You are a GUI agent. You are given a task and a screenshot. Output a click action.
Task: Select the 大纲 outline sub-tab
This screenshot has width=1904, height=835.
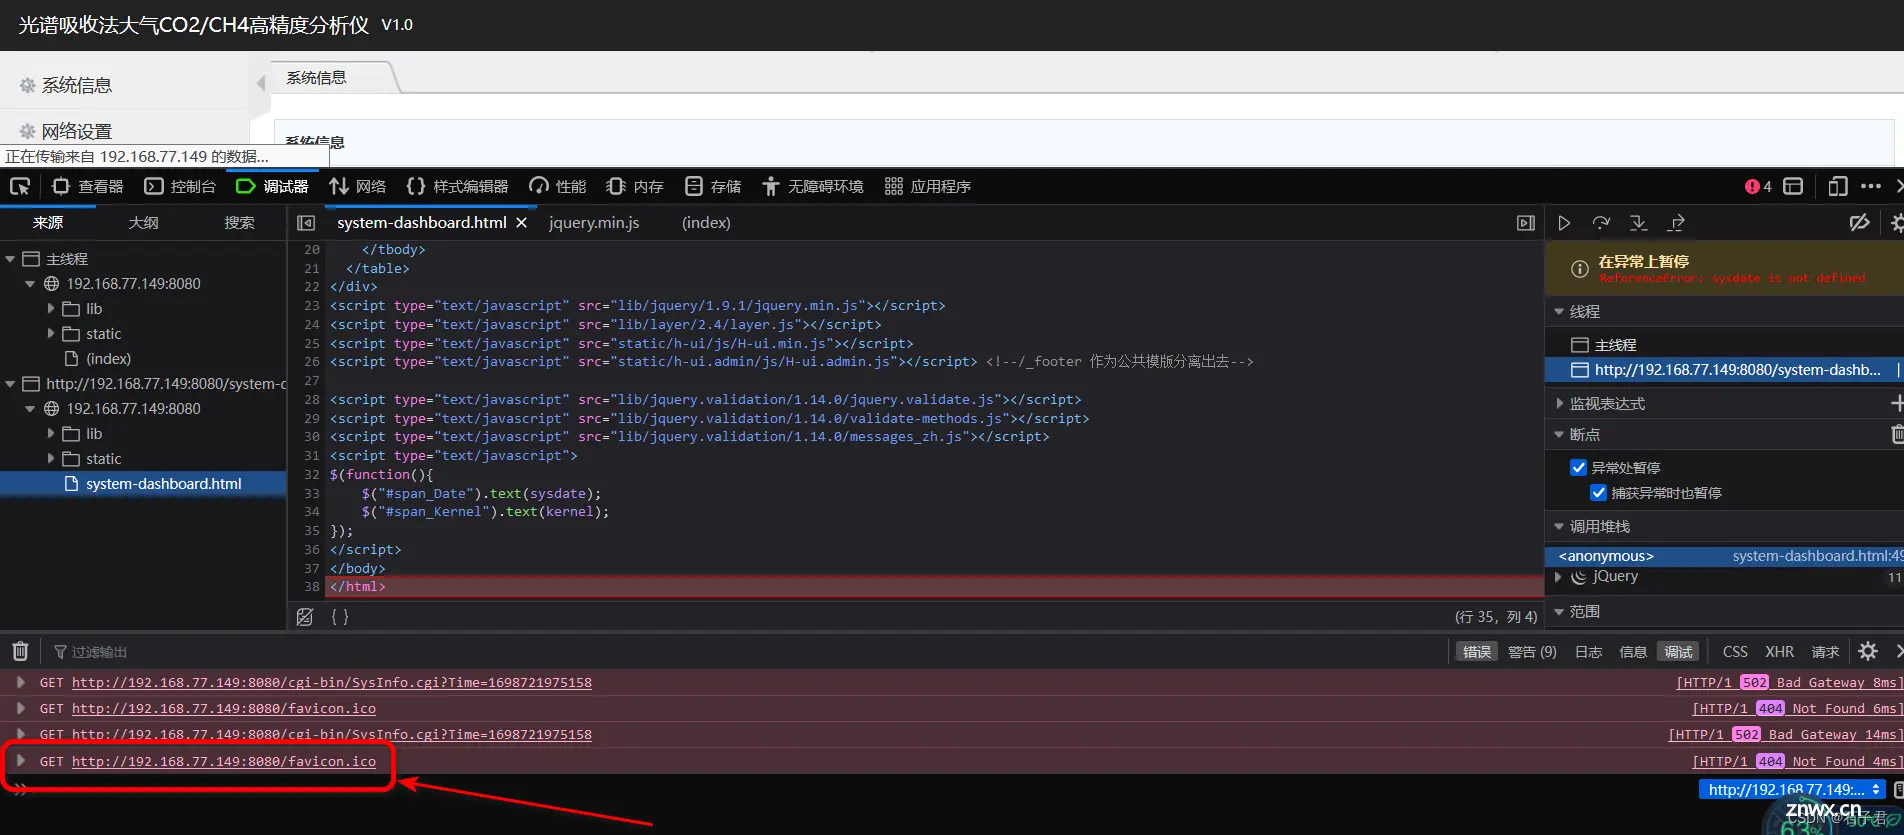click(x=143, y=223)
